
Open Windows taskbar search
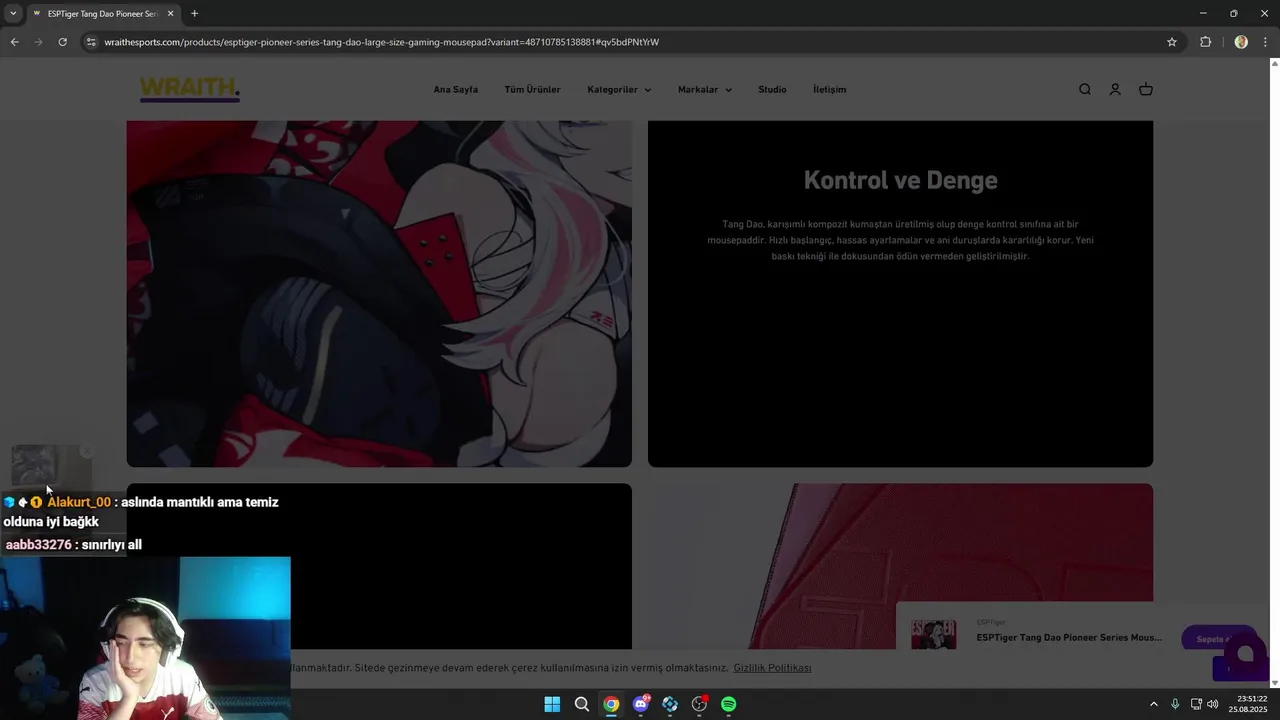(x=581, y=704)
